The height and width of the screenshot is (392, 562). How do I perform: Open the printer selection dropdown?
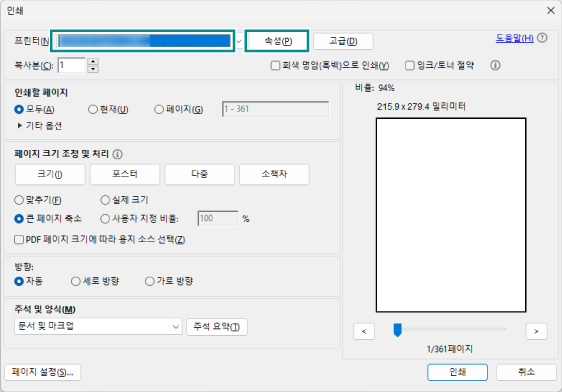pos(239,41)
